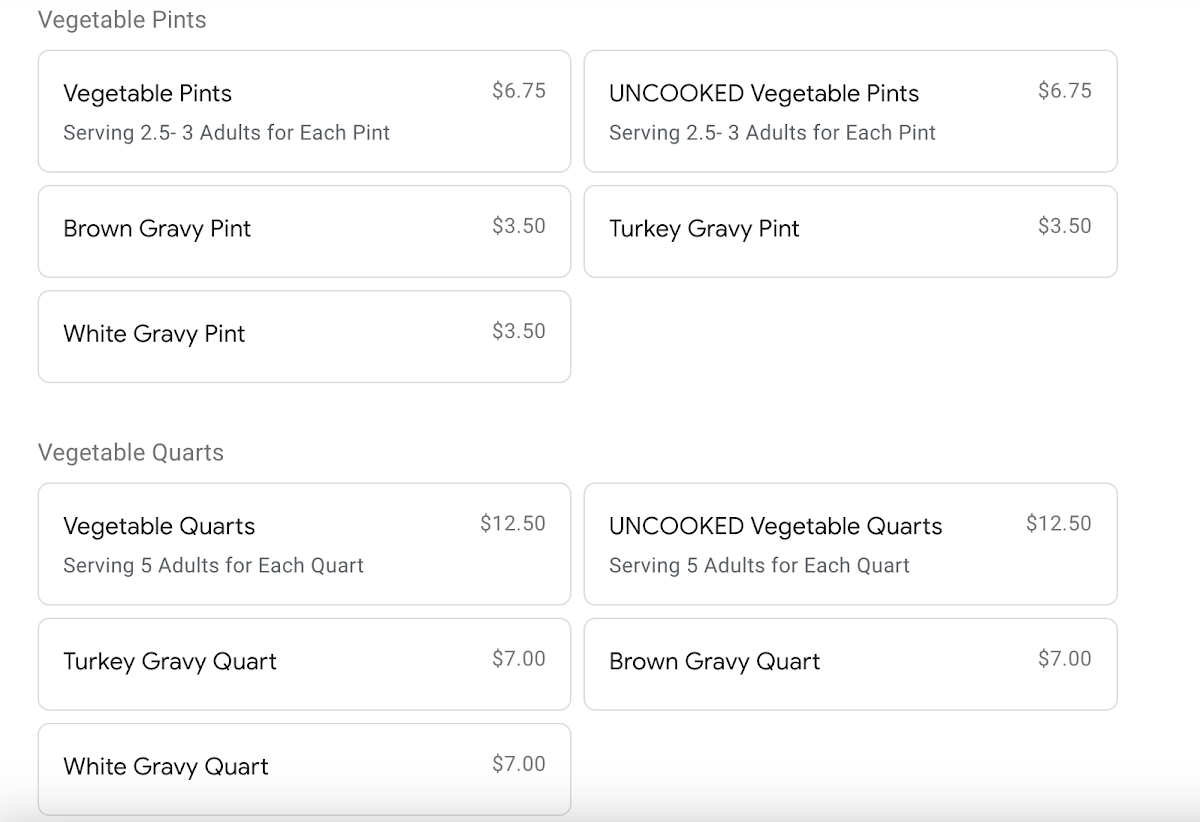Pick the White Gravy Quart item
The image size is (1200, 822).
304,769
